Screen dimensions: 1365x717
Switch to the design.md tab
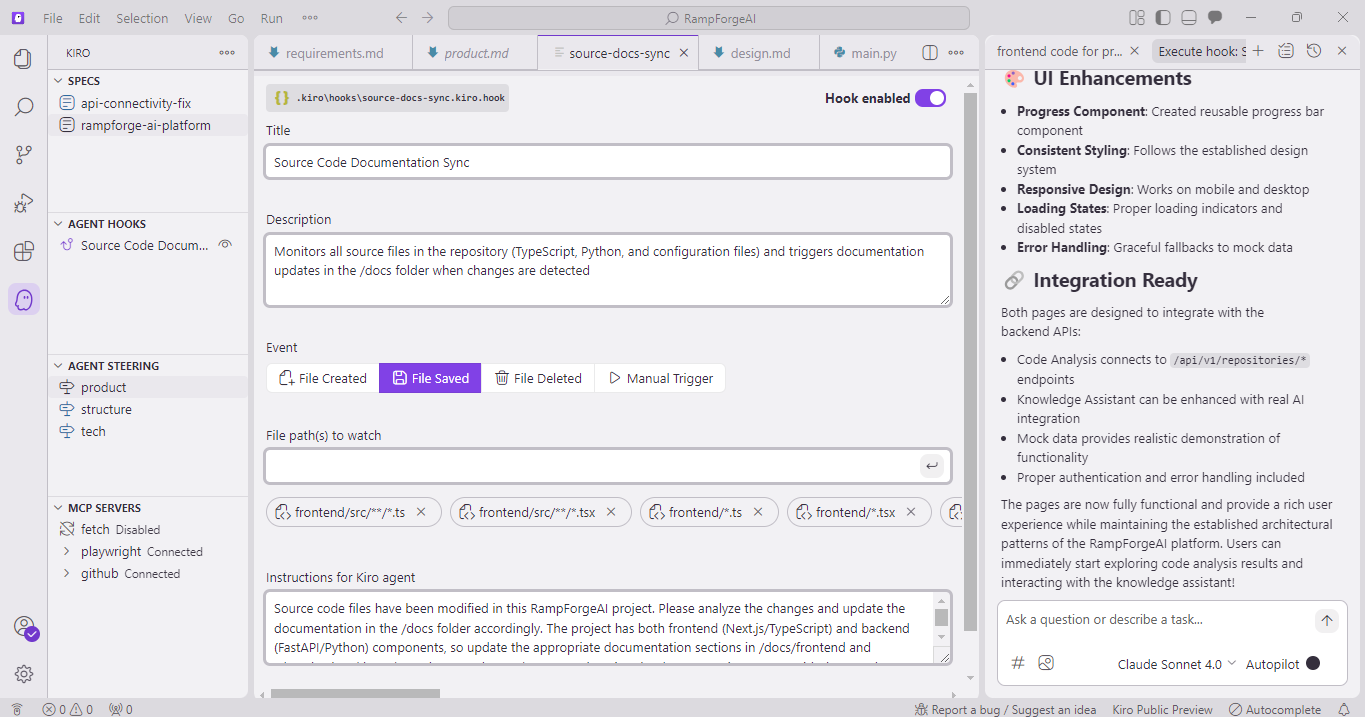759,53
